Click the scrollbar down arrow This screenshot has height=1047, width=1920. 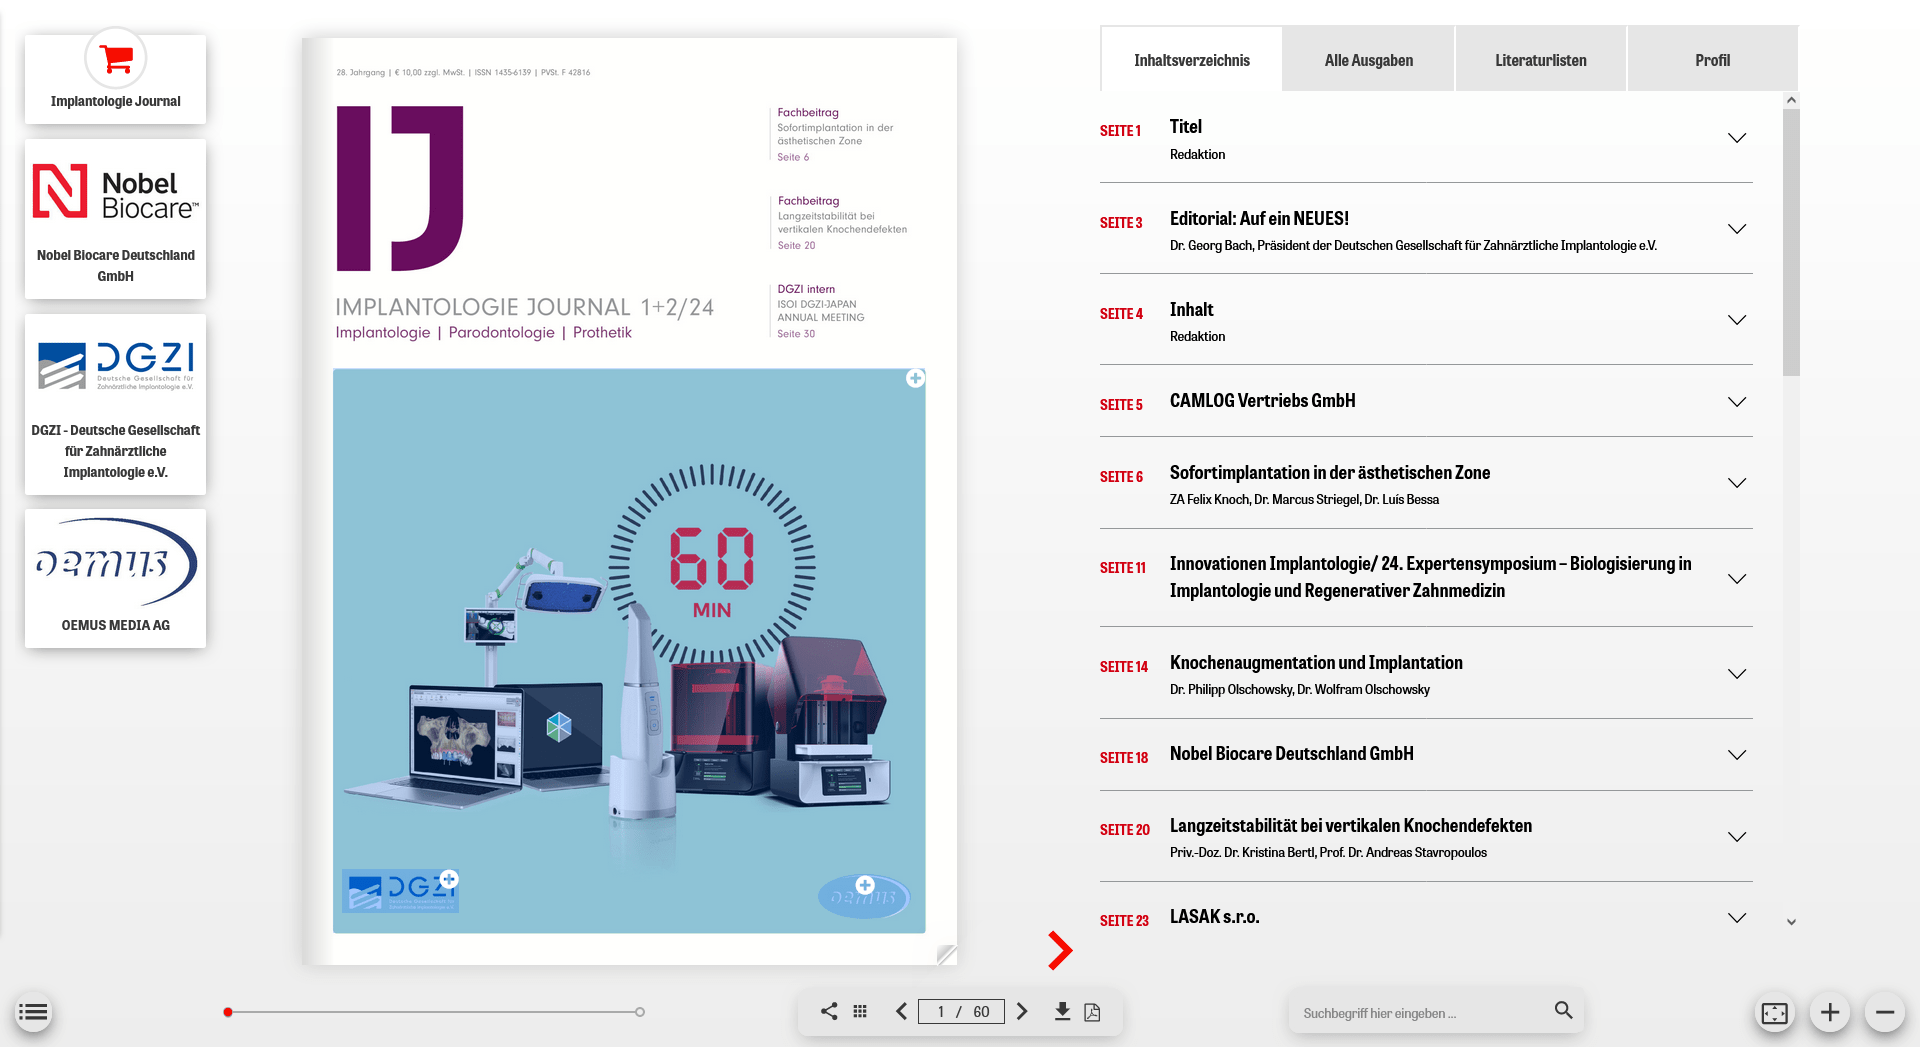[x=1791, y=922]
